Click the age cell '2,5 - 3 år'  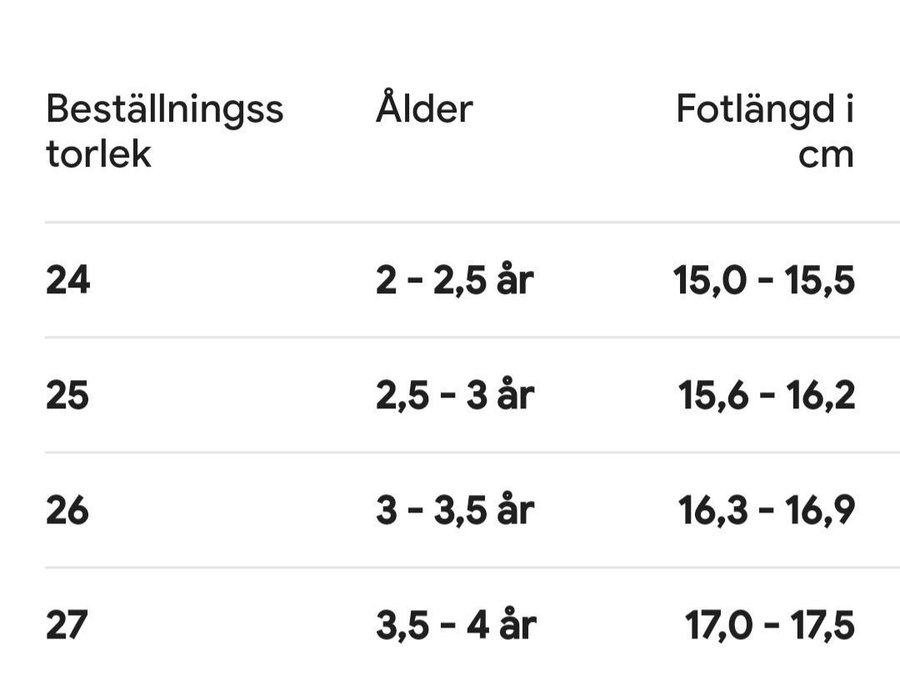pos(455,396)
